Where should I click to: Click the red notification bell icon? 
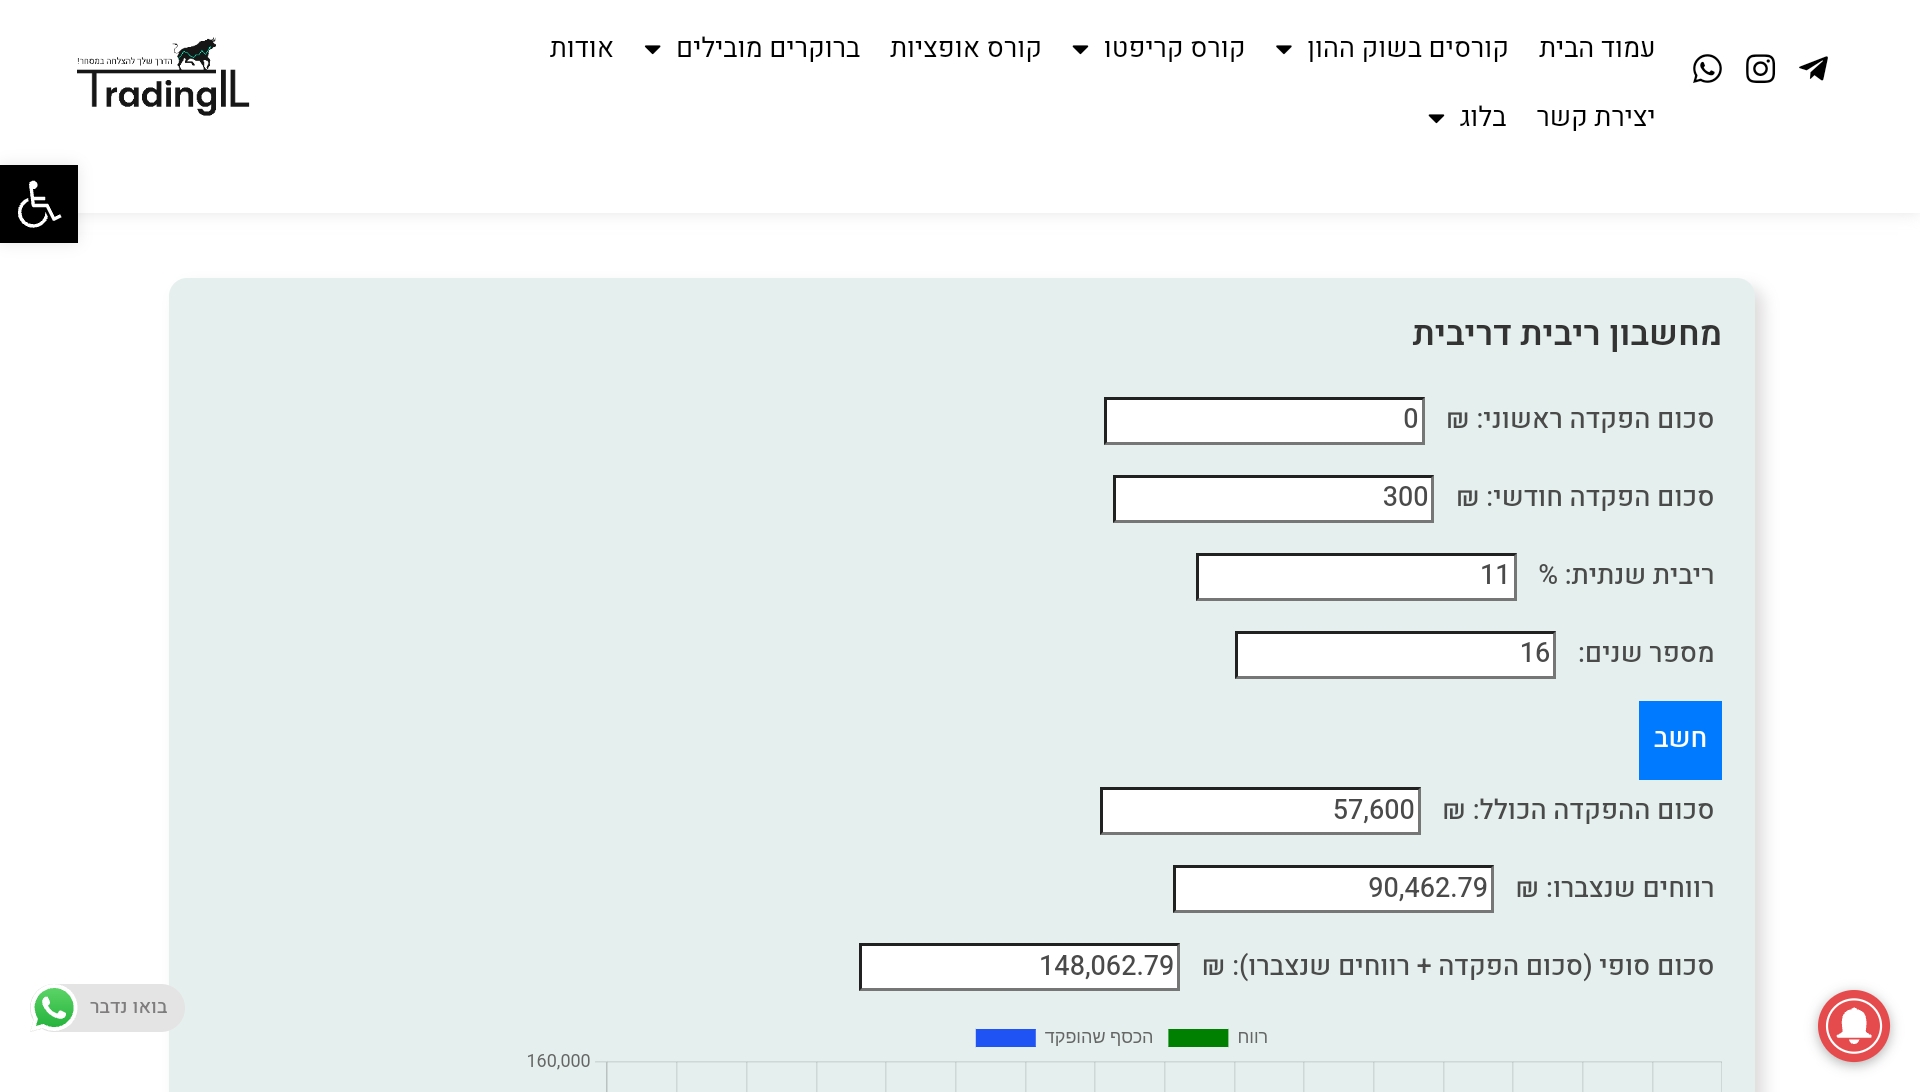pos(1853,1026)
